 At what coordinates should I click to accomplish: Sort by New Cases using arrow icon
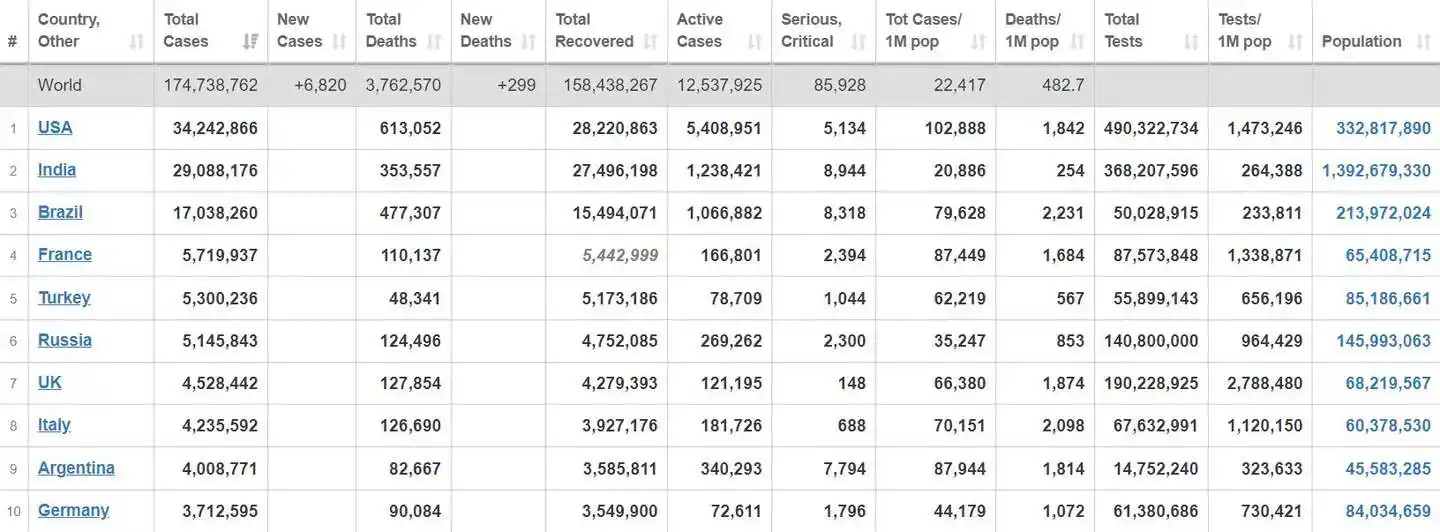[339, 42]
